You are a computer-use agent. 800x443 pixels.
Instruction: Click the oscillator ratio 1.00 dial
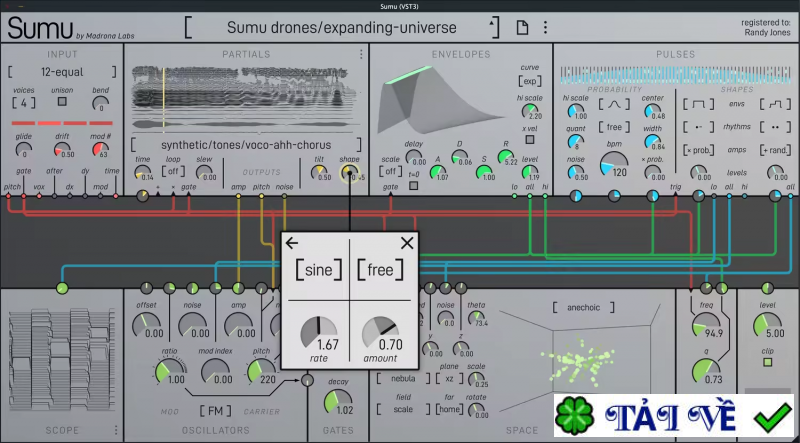click(169, 371)
